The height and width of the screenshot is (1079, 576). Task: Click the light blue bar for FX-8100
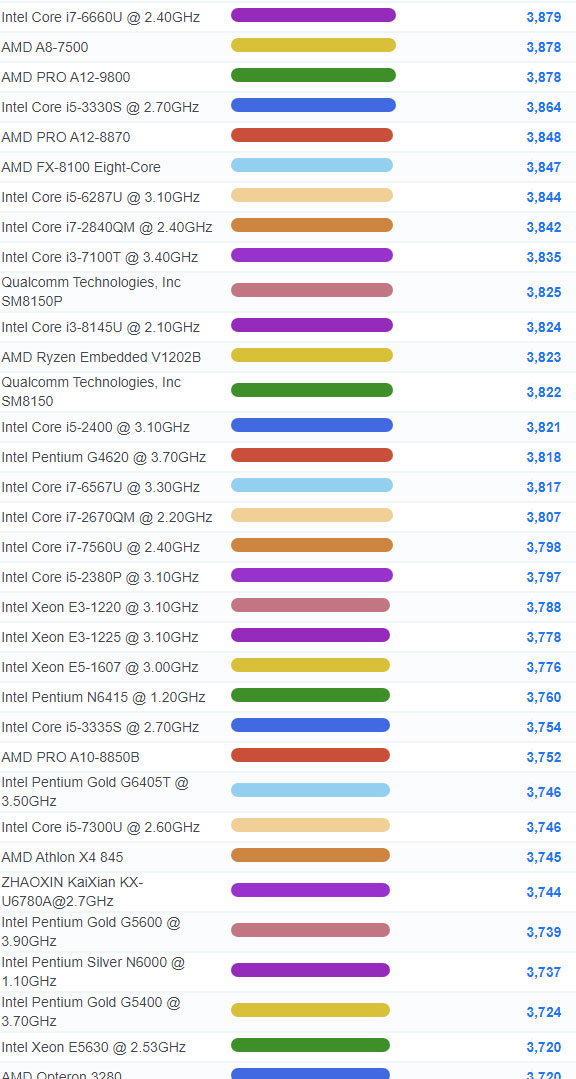click(312, 165)
